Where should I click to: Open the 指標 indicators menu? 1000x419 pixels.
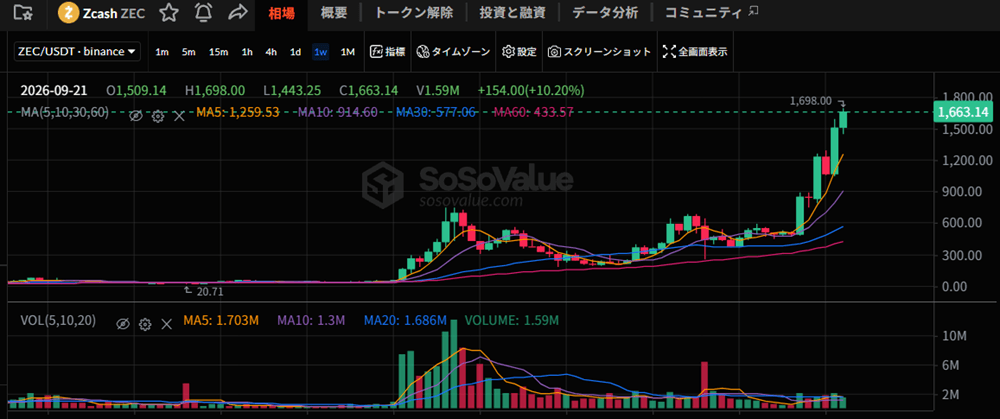(388, 52)
